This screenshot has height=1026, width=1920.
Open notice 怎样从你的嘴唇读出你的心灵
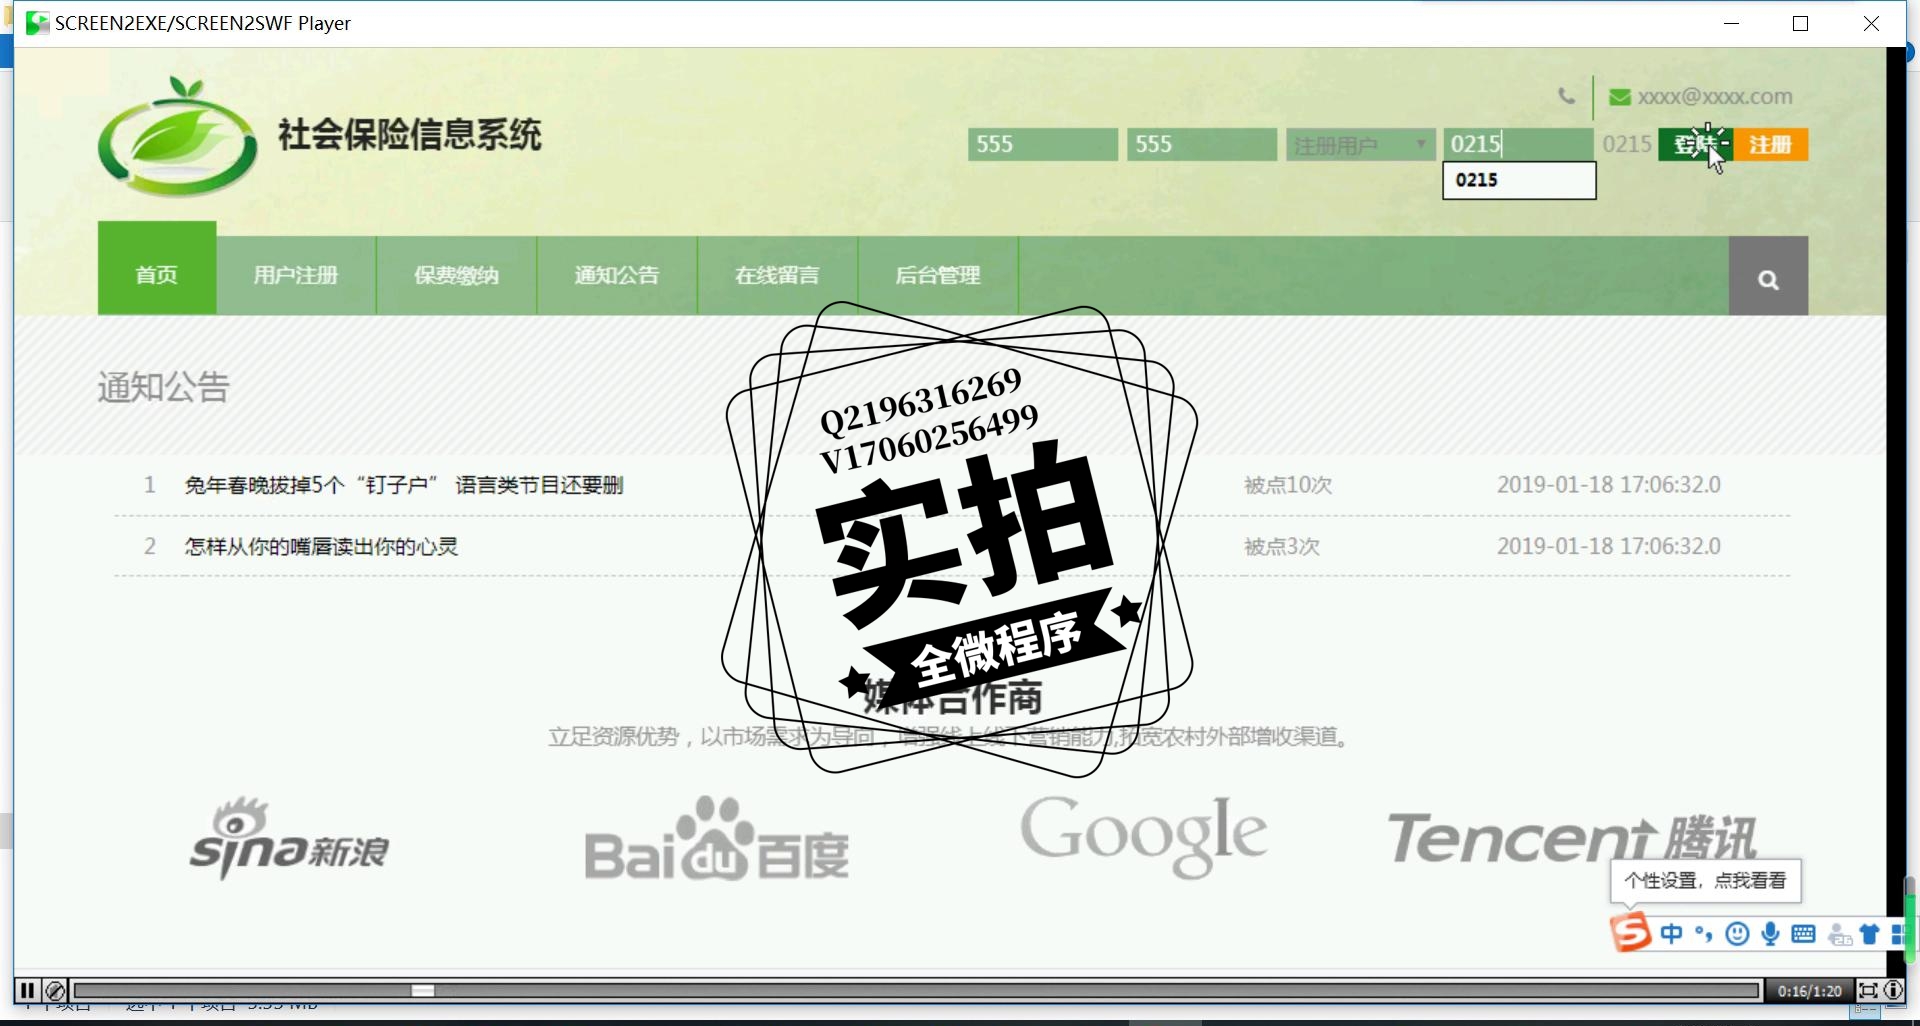tap(321, 547)
